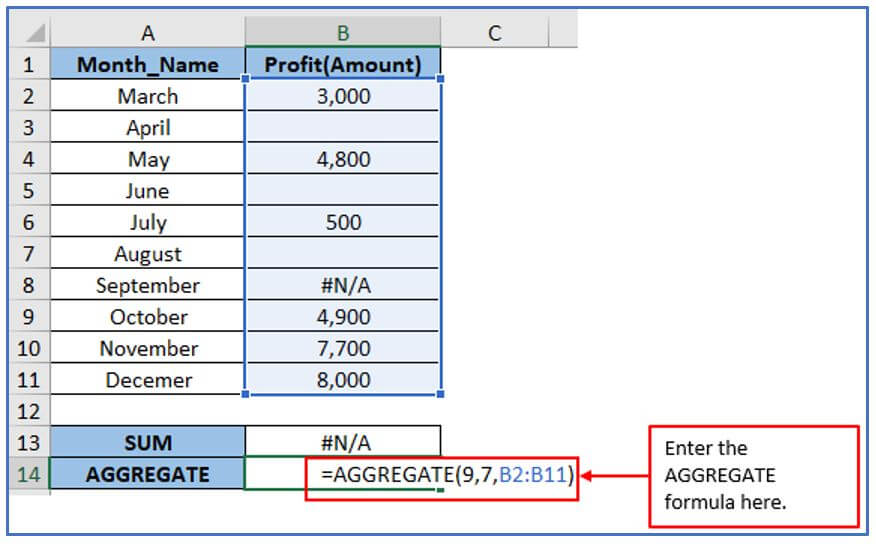Select row 14 header
This screenshot has width=876, height=544.
pyautogui.click(x=29, y=474)
